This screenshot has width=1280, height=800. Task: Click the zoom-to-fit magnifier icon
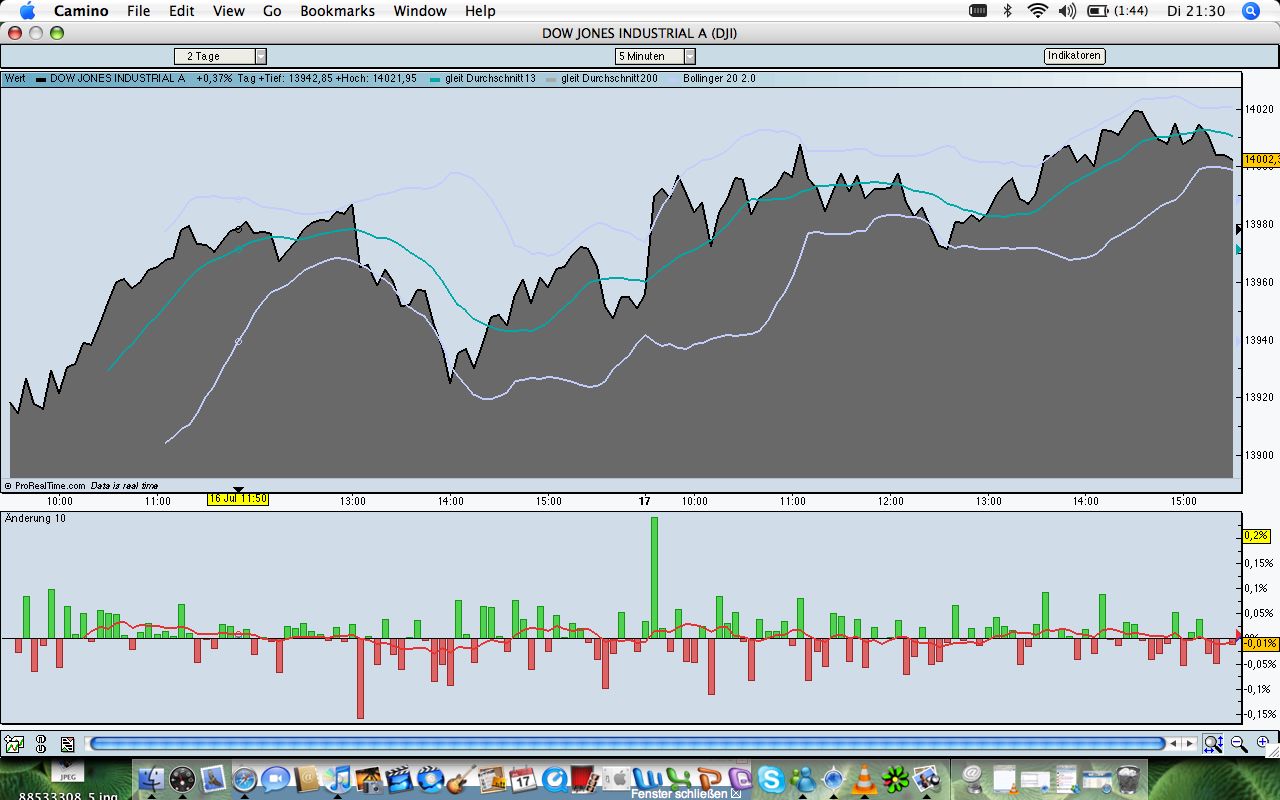click(x=1213, y=743)
